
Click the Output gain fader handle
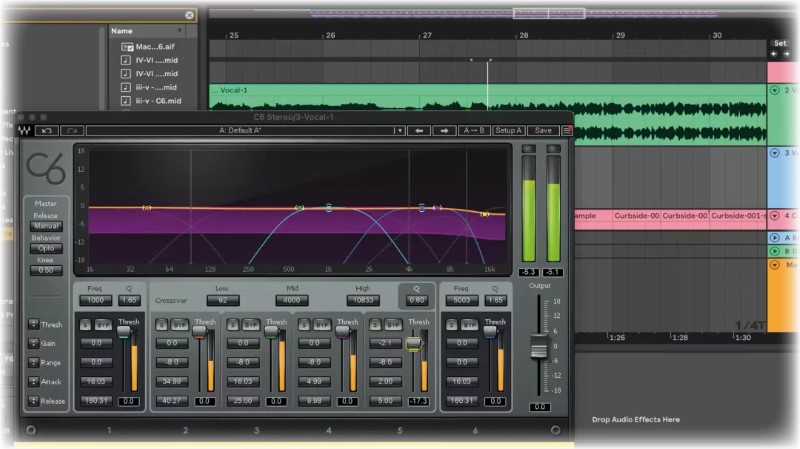pyautogui.click(x=539, y=345)
